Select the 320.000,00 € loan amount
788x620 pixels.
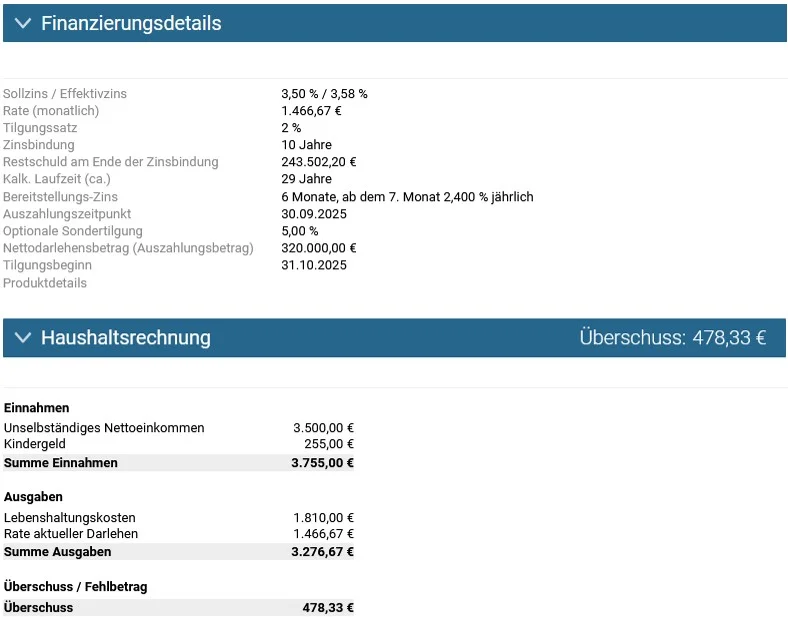coord(319,248)
